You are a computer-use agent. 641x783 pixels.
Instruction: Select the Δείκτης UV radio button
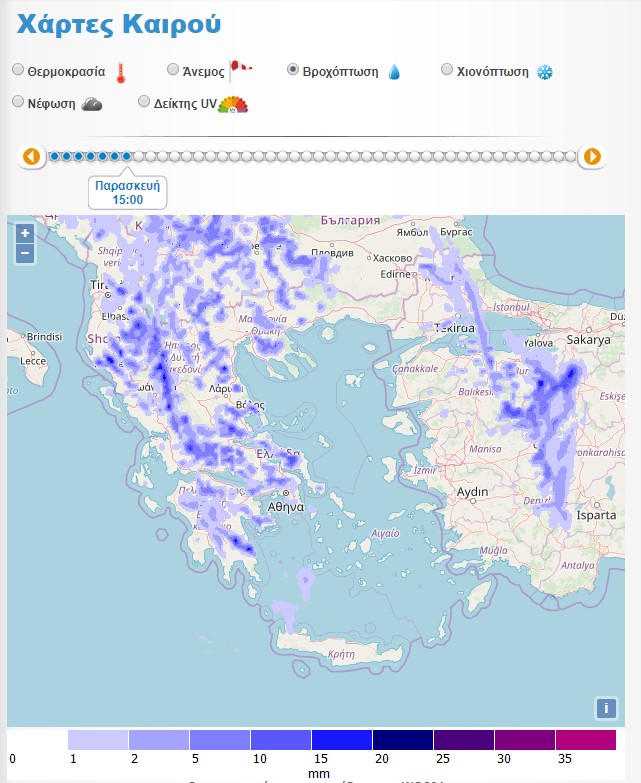pos(145,101)
